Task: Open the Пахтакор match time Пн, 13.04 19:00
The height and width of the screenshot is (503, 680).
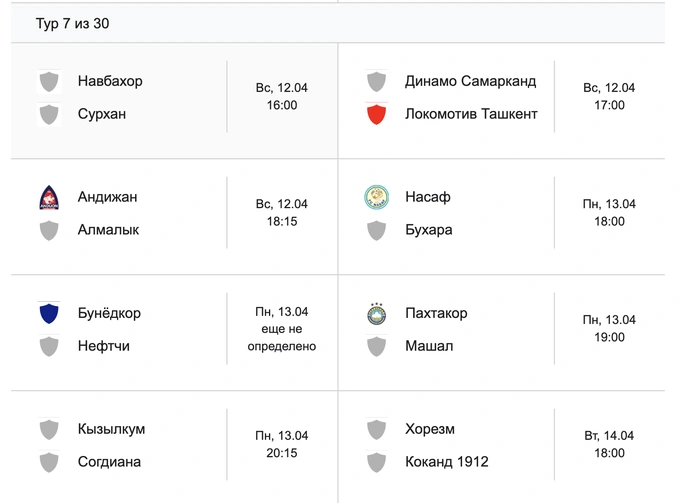Action: [609, 329]
